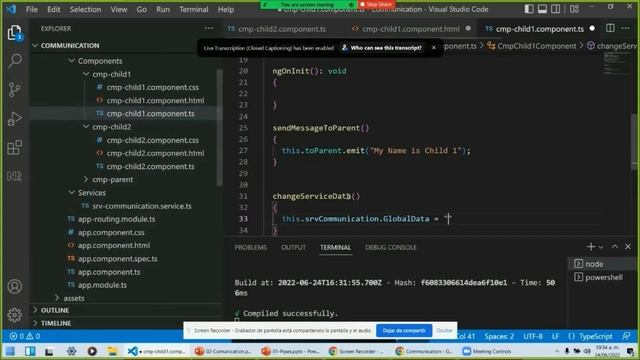Toggle primary side bar layout icon

coord(529,9)
